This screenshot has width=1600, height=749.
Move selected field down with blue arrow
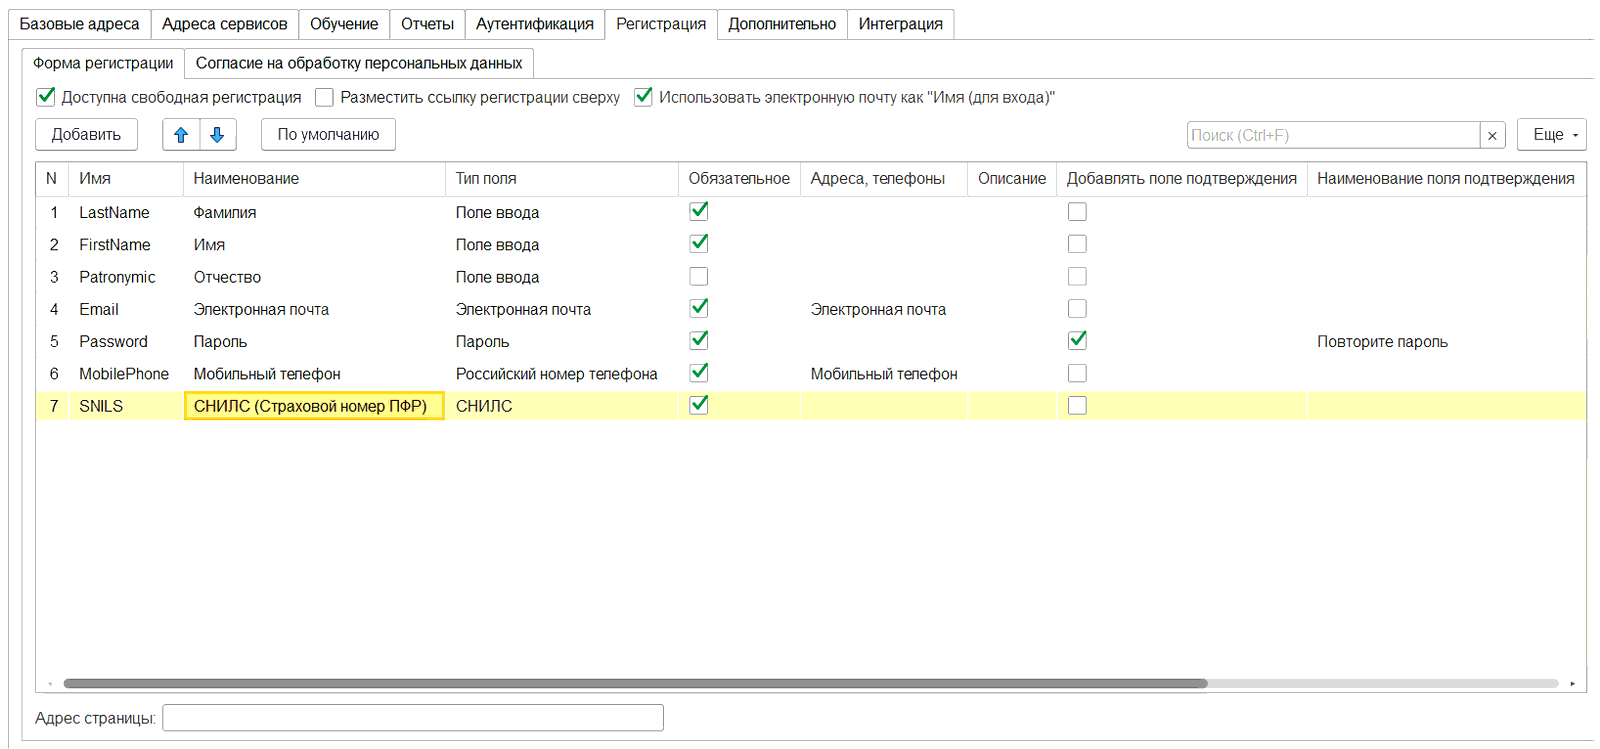coord(218,134)
